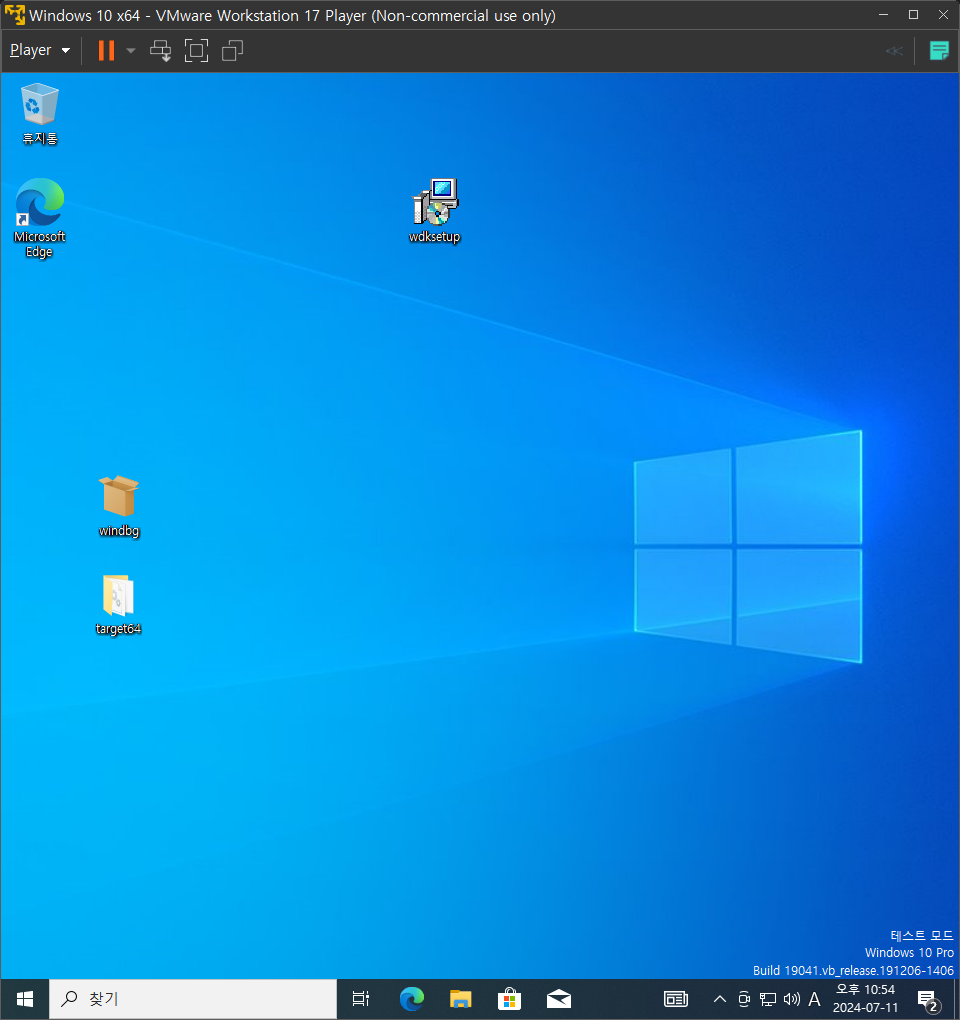Open the Mail app from the taskbar
This screenshot has height=1020, width=960.
pos(559,999)
